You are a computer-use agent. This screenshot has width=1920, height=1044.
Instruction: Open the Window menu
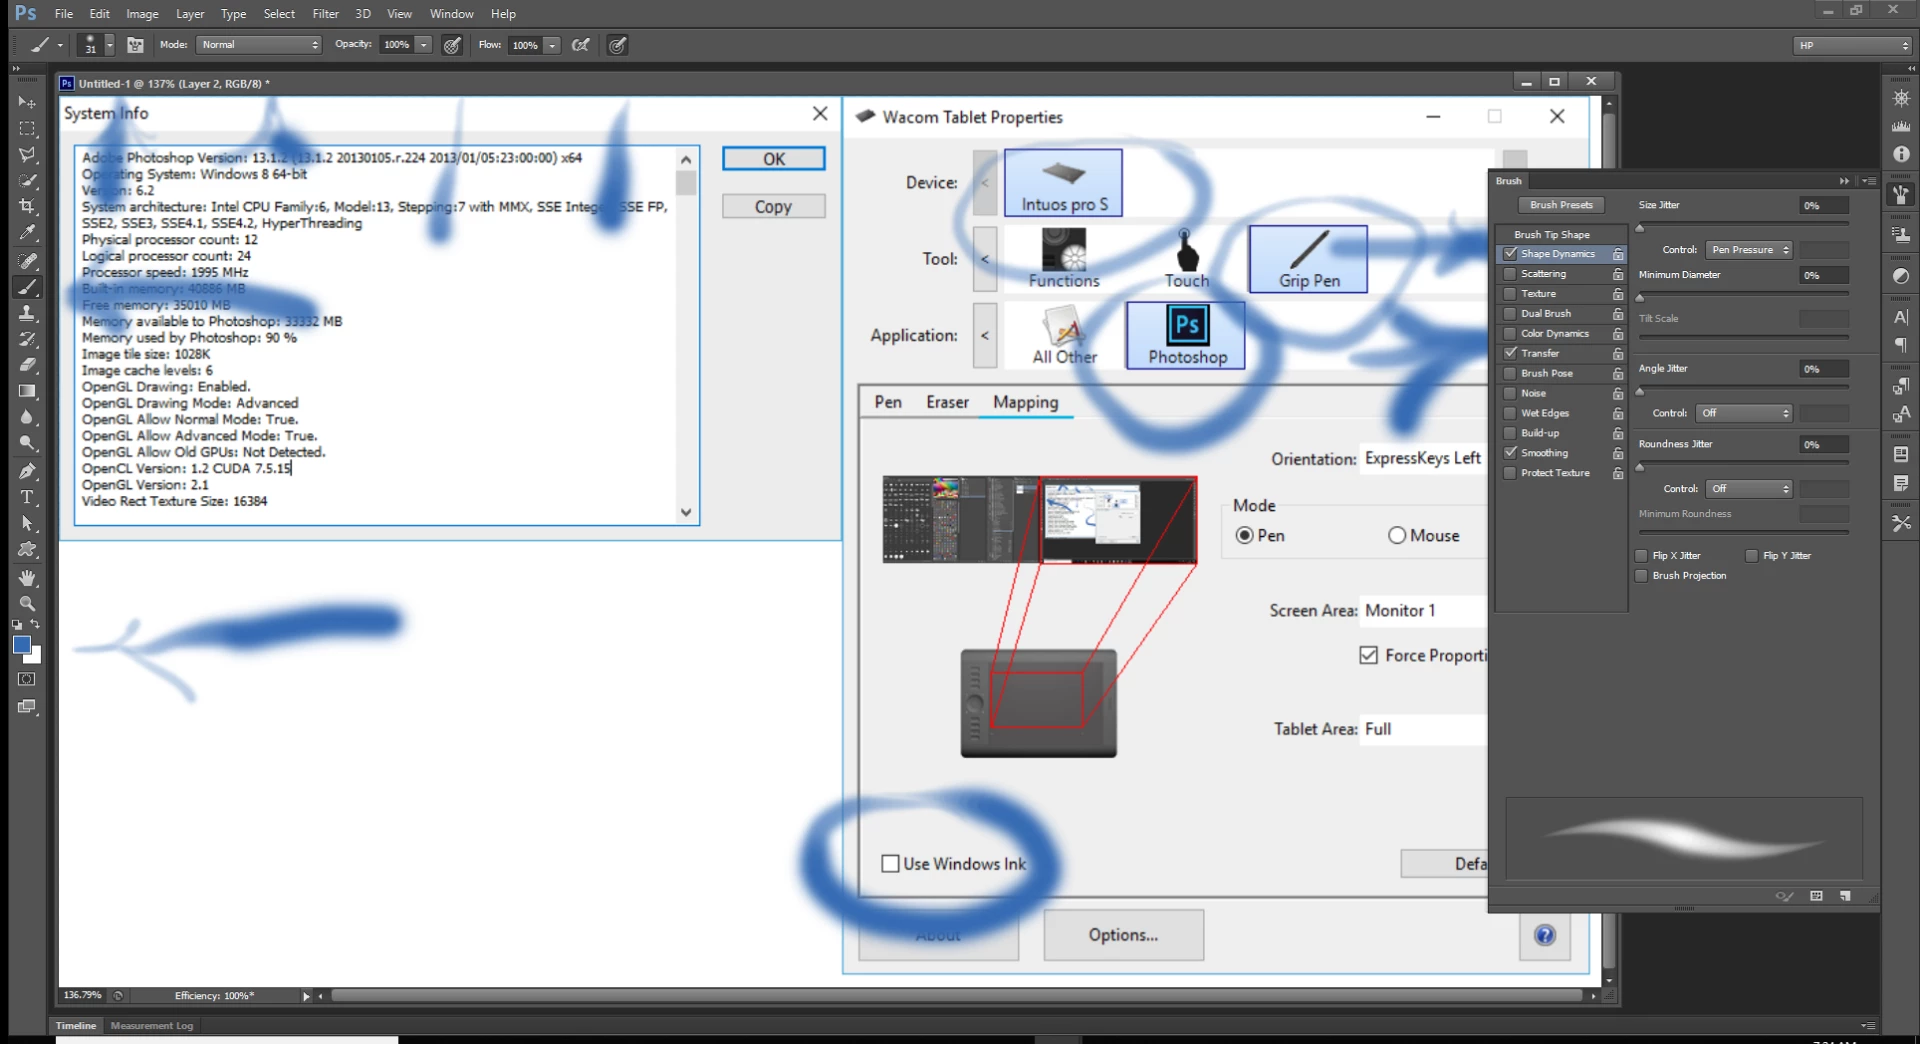(x=451, y=14)
